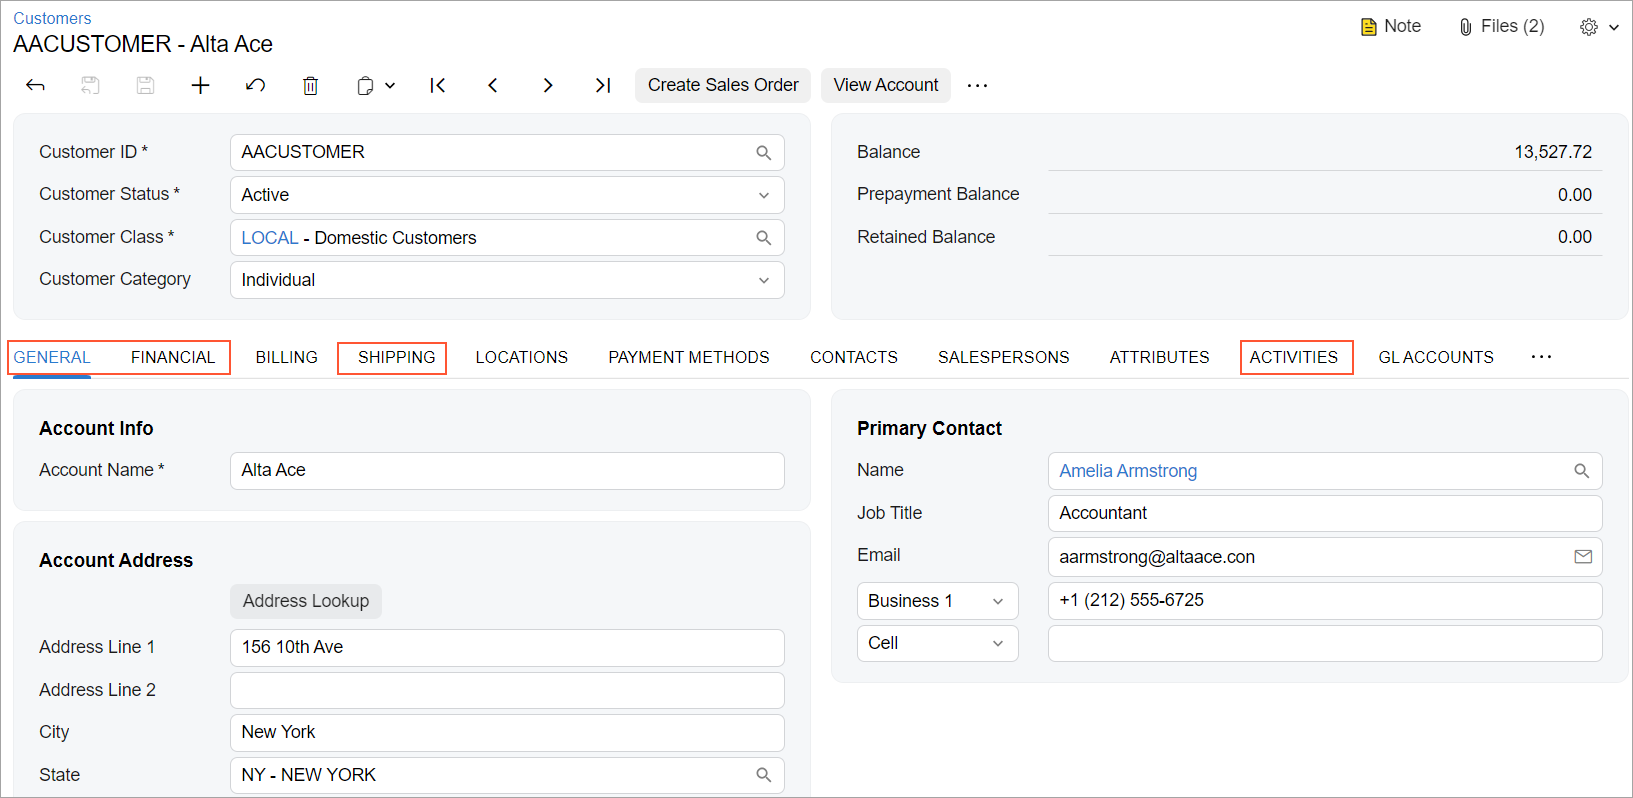This screenshot has height=798, width=1633.
Task: Go to the previous record
Action: [492, 85]
